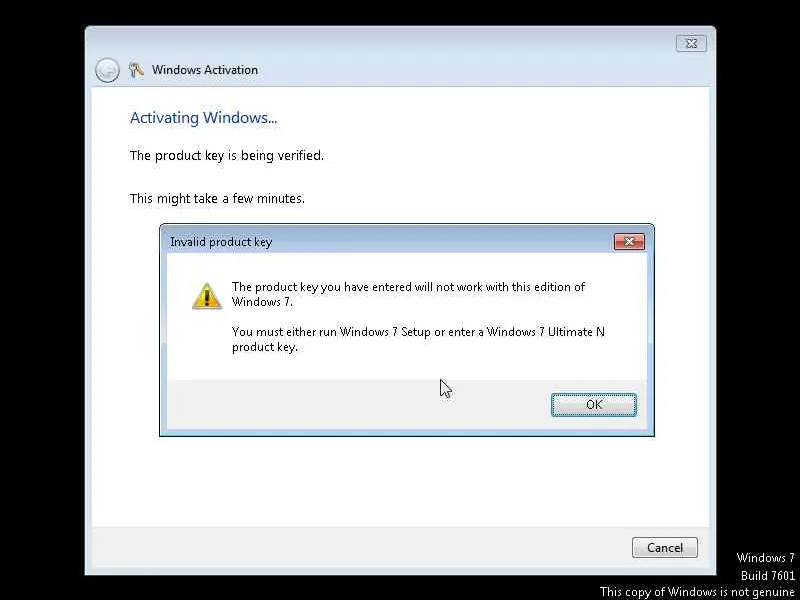Cancel the Windows activation process

[x=665, y=547]
